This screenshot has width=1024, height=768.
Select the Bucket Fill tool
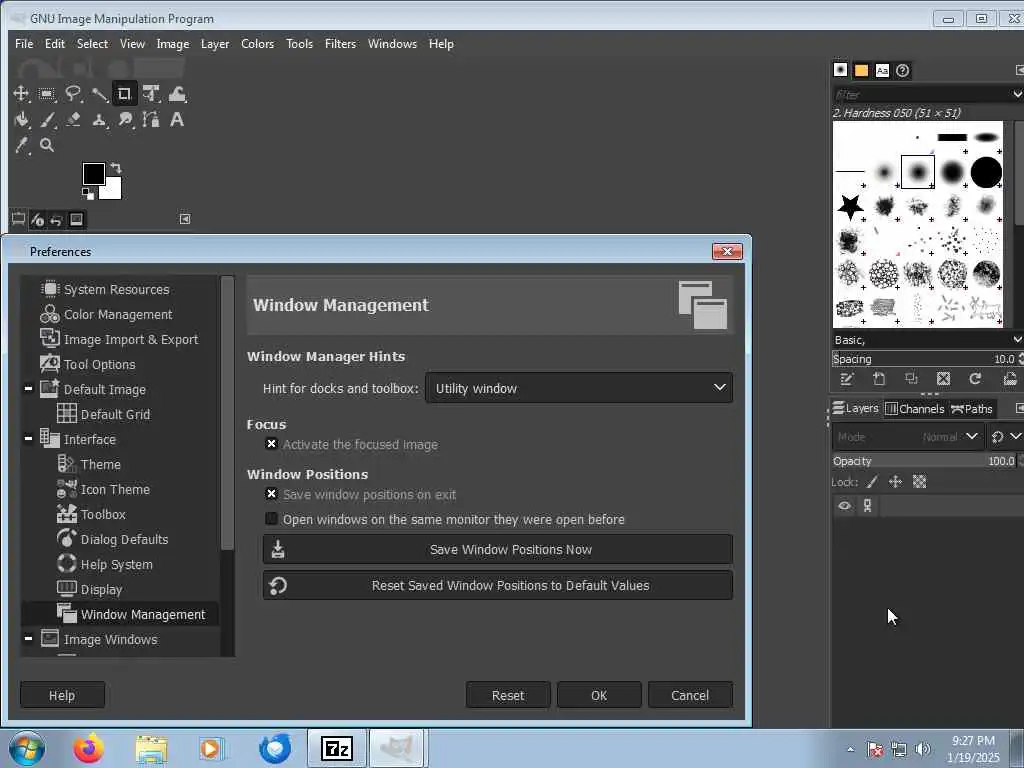coord(21,120)
